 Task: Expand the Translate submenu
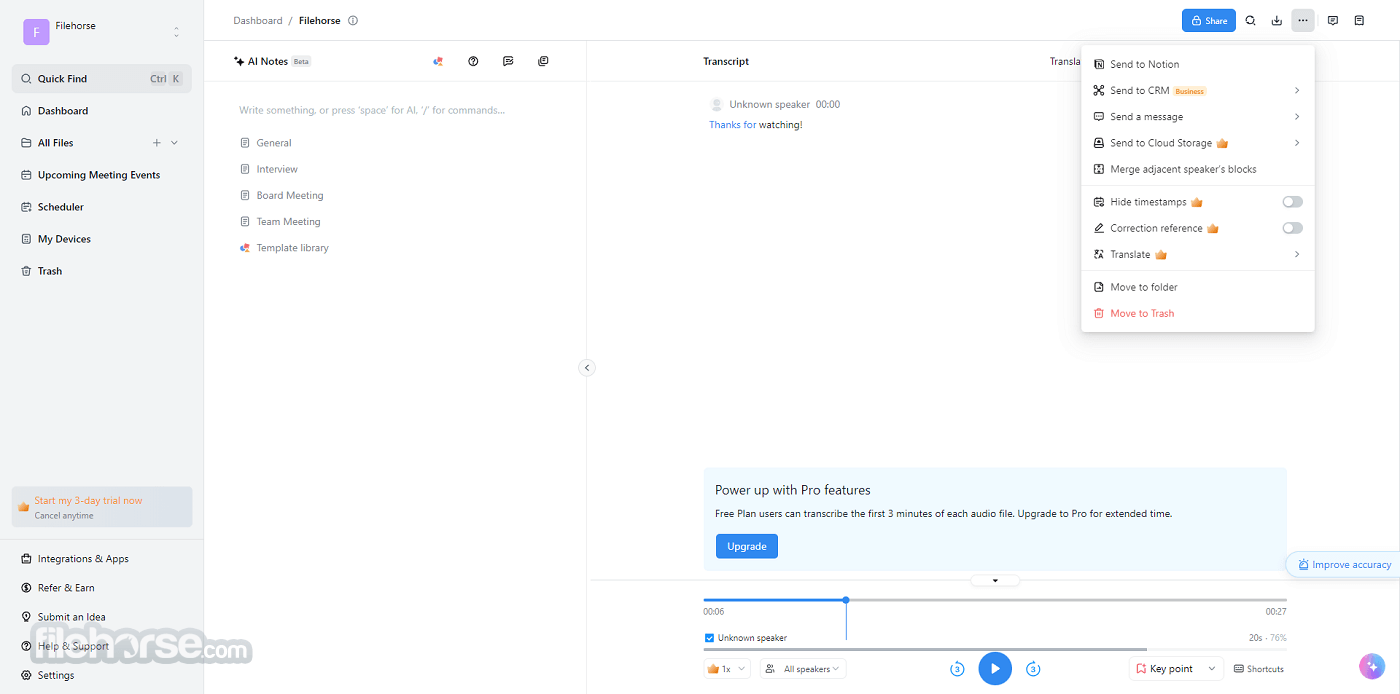1198,254
